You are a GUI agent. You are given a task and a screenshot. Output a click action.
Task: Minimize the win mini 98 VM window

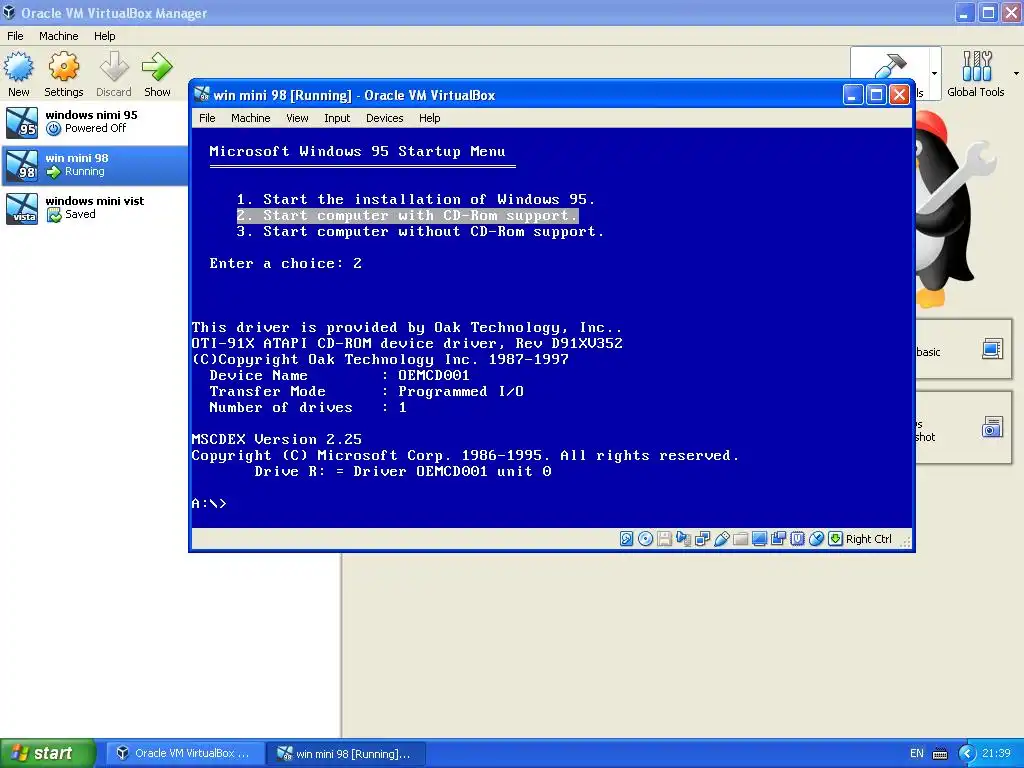point(852,95)
